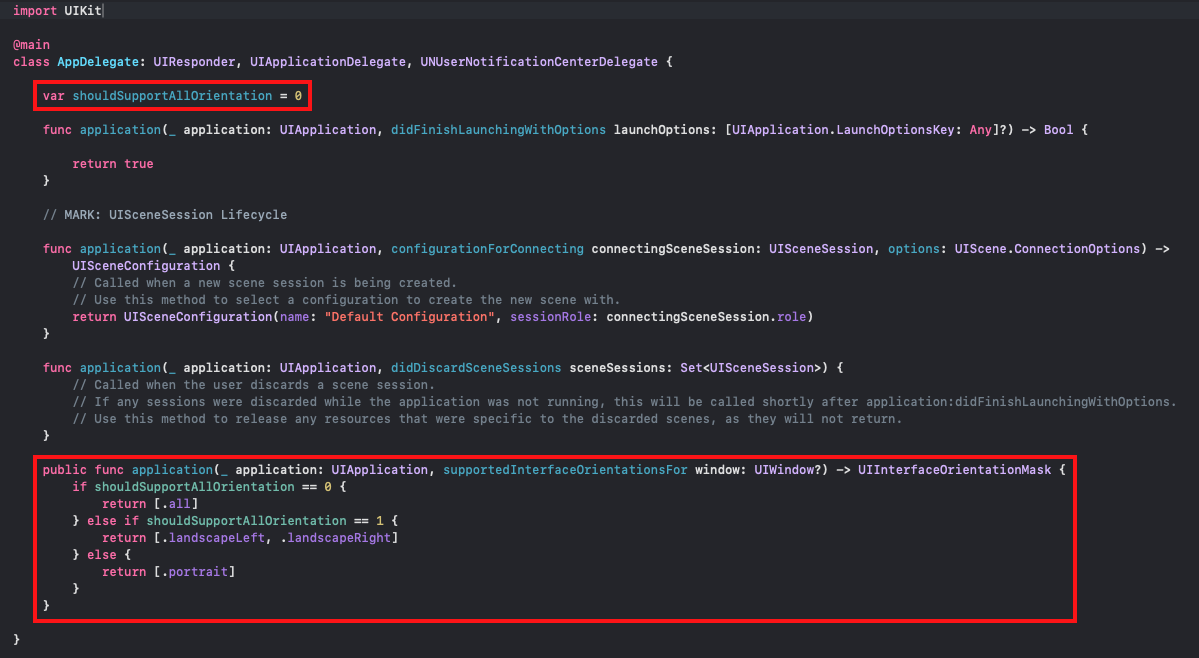Click the AppDelegate class name
Image resolution: width=1199 pixels, height=658 pixels.
(x=98, y=61)
